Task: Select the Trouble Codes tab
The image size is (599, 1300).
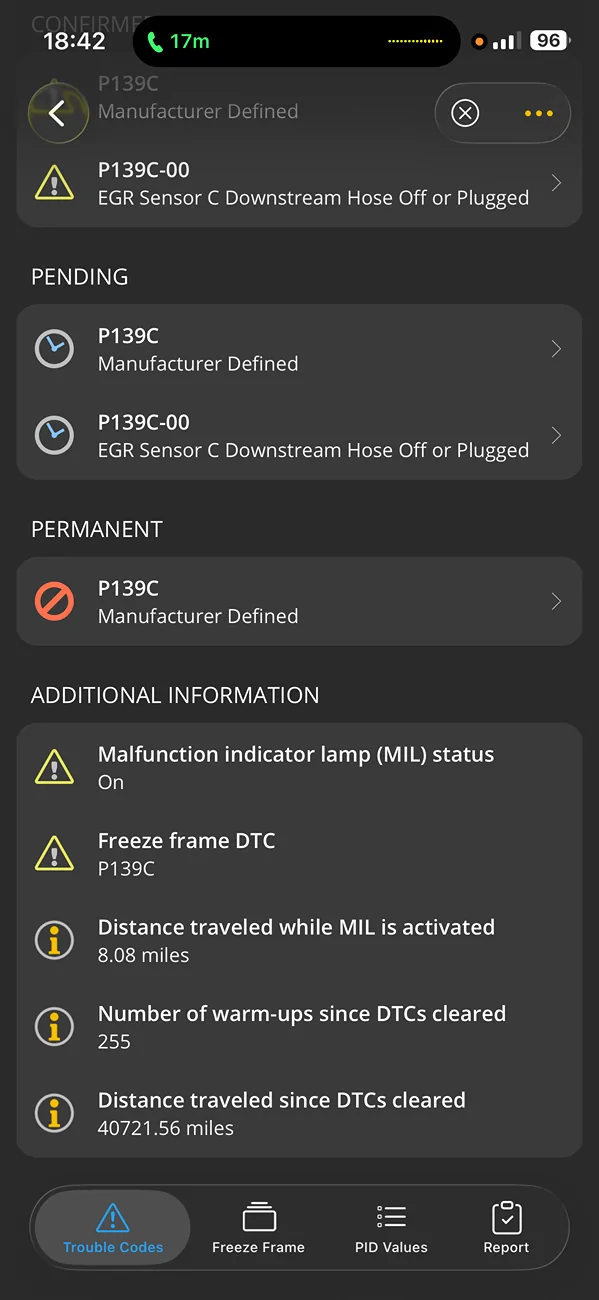Action: (x=113, y=1227)
